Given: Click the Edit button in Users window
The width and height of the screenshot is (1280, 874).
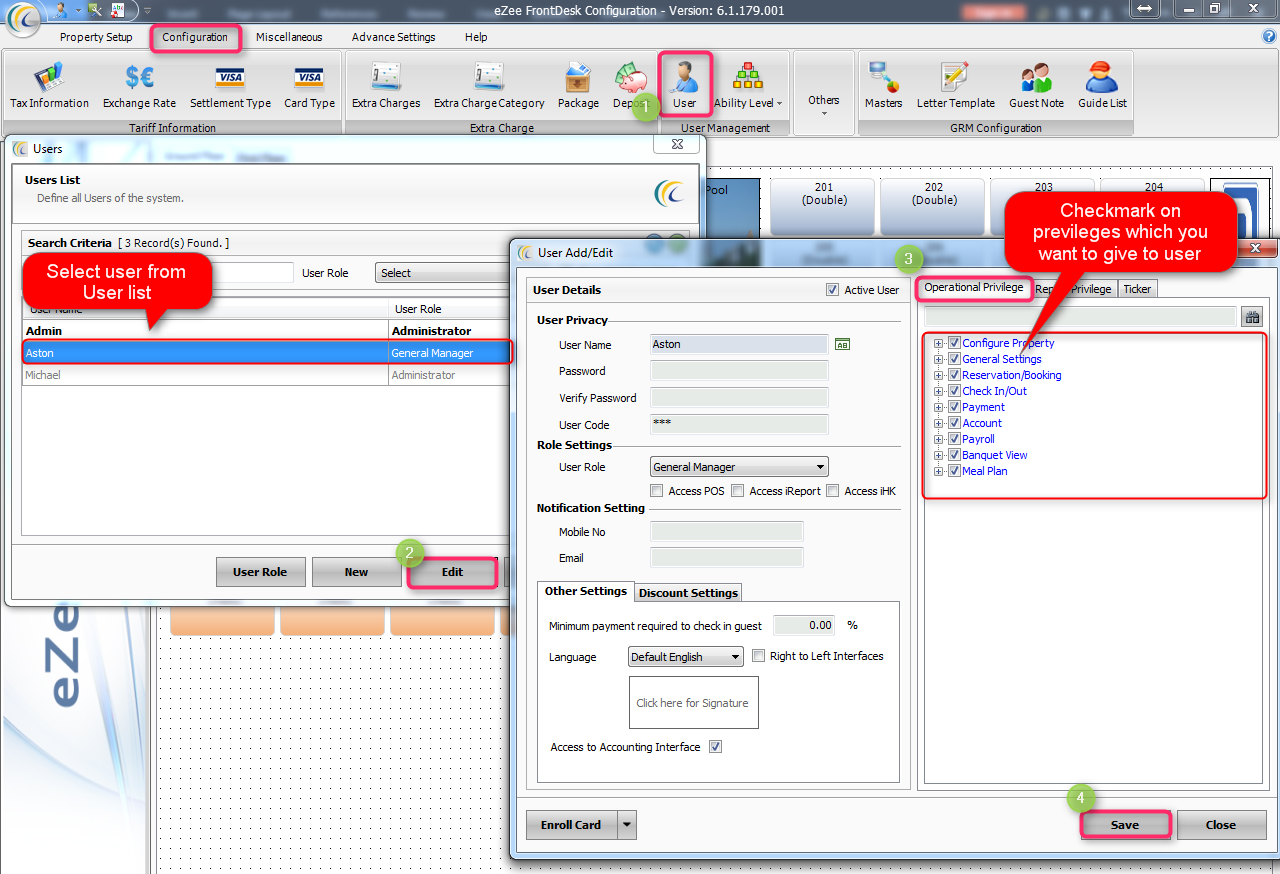Looking at the screenshot, I should point(452,572).
